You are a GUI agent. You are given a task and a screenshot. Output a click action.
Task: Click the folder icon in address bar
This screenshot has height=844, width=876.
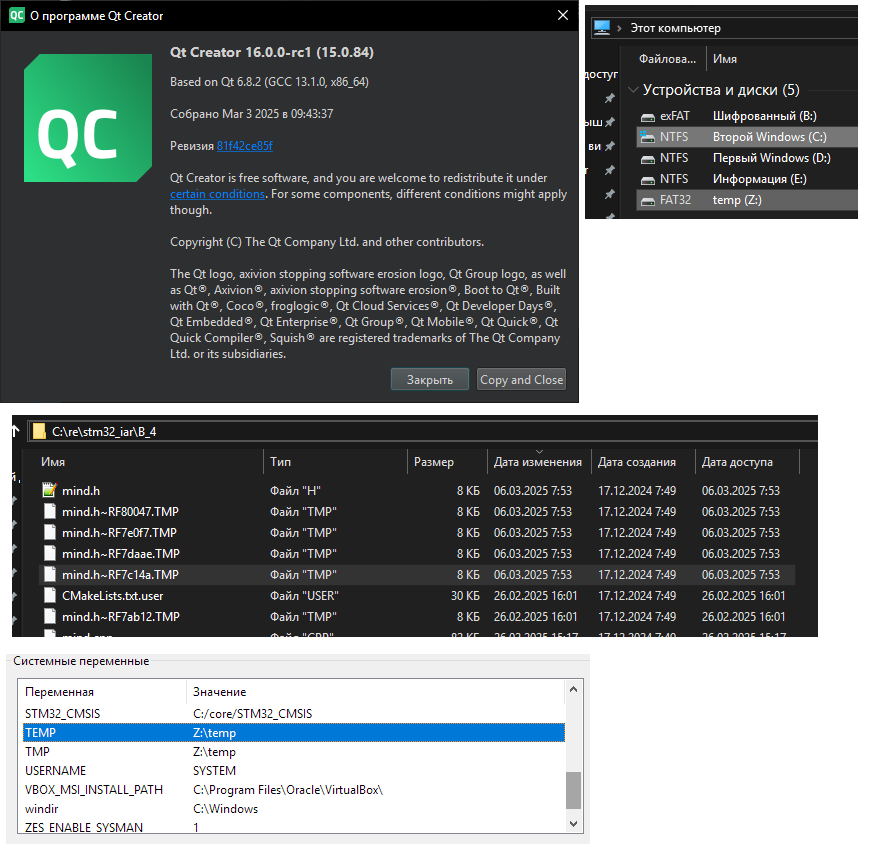[39, 431]
